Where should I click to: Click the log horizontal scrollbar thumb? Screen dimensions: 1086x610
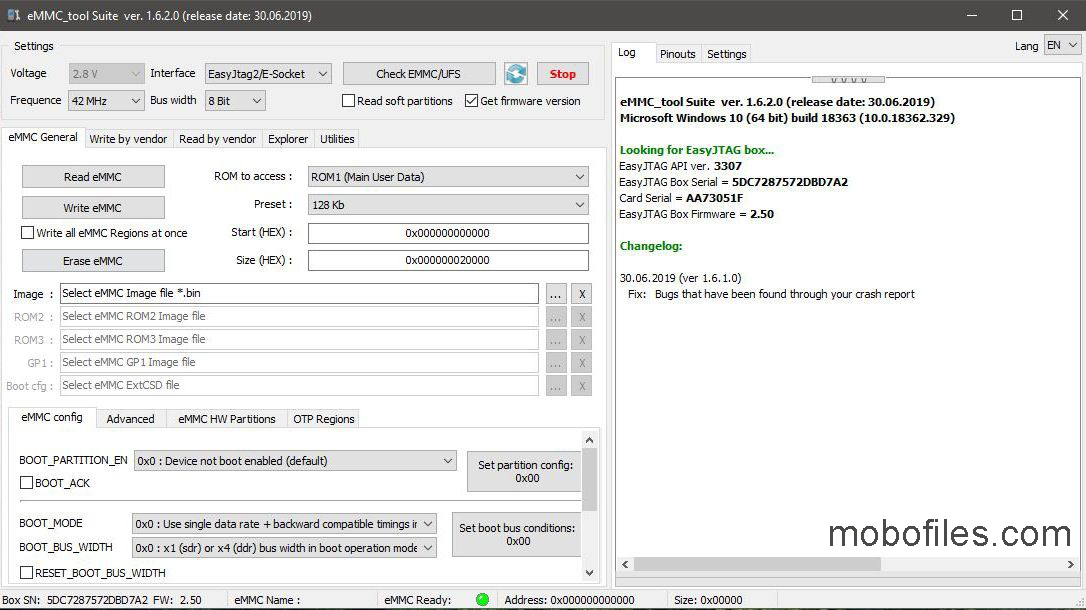point(757,564)
